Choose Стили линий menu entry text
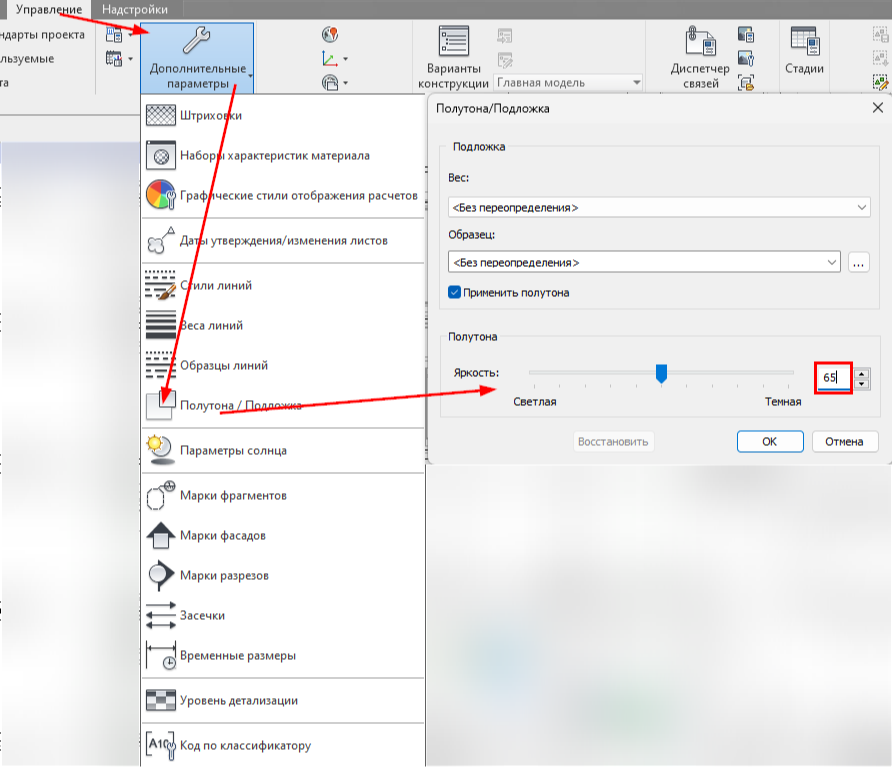The image size is (892, 767). [216, 286]
